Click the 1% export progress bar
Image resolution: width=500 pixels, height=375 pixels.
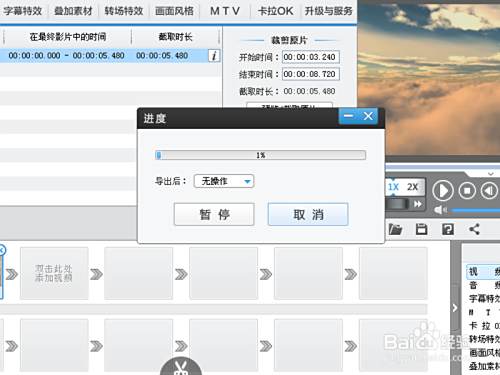(261, 155)
